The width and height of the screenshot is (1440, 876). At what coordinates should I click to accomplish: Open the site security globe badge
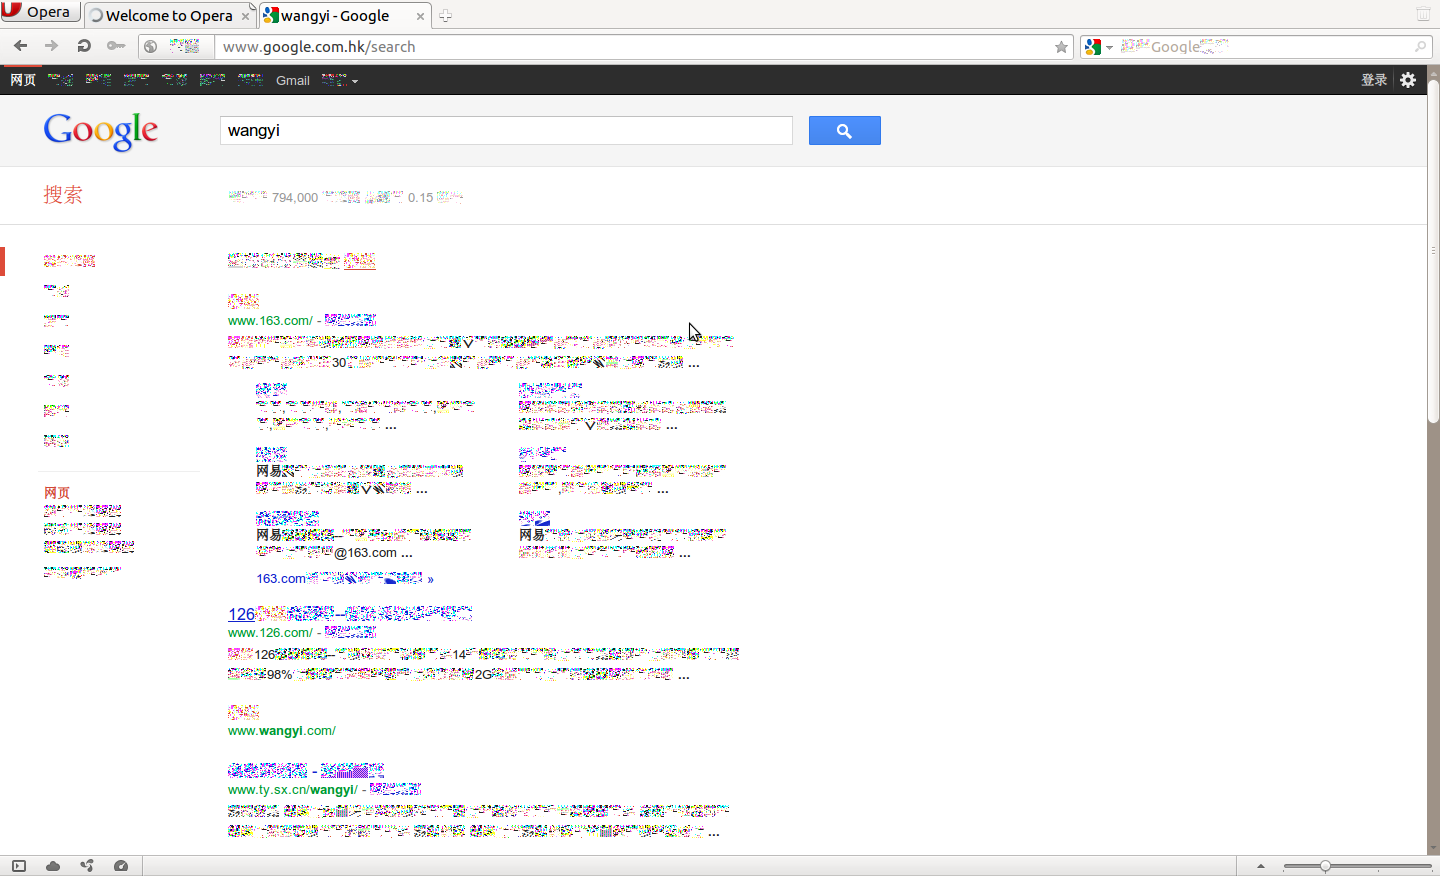coord(151,46)
